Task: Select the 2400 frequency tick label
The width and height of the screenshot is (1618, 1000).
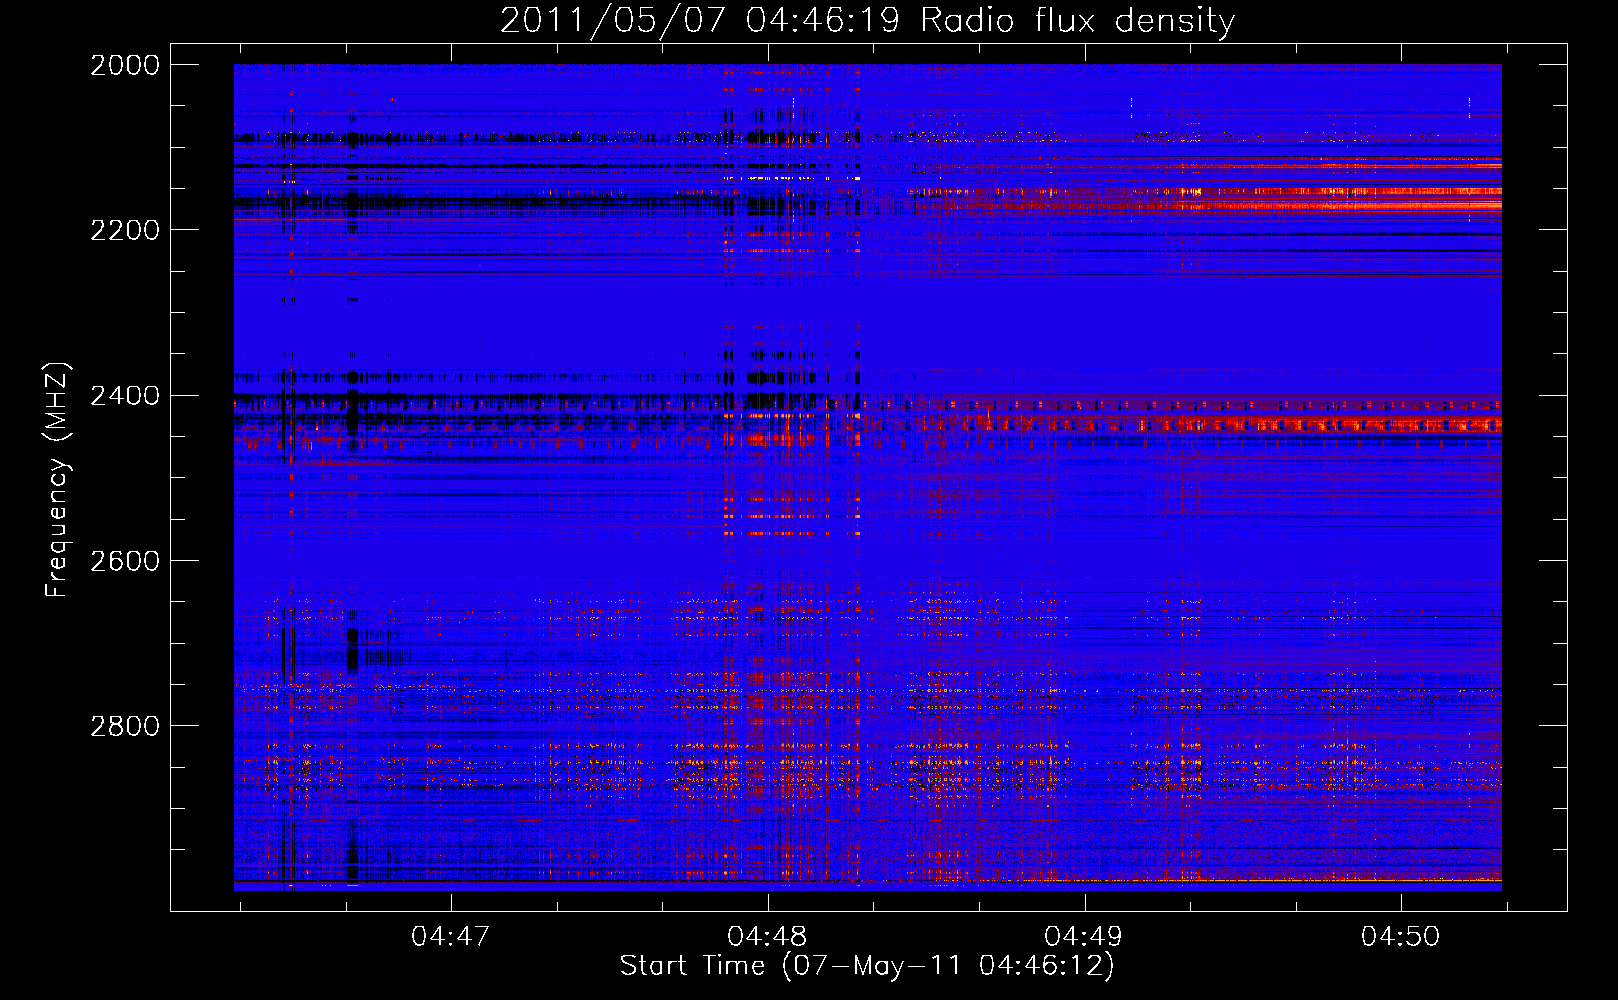Action: click(x=125, y=396)
